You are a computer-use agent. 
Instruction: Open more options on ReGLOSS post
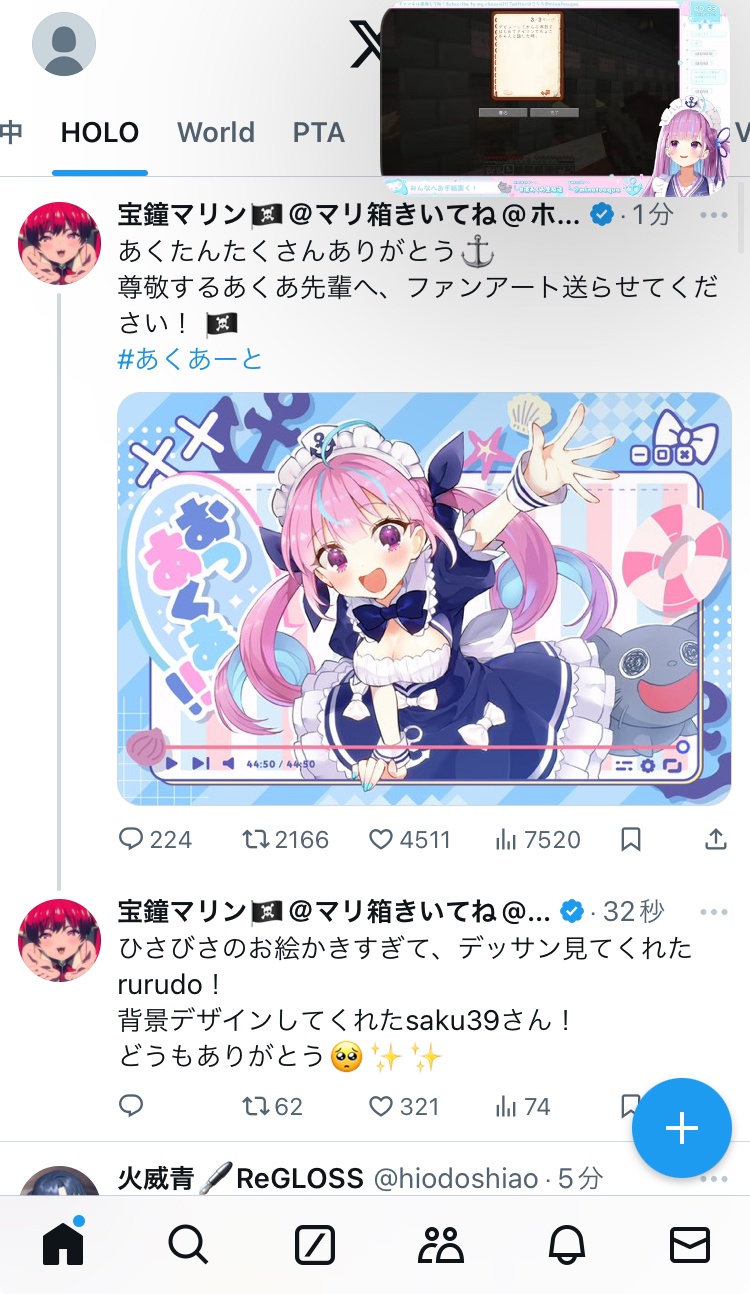point(714,1179)
